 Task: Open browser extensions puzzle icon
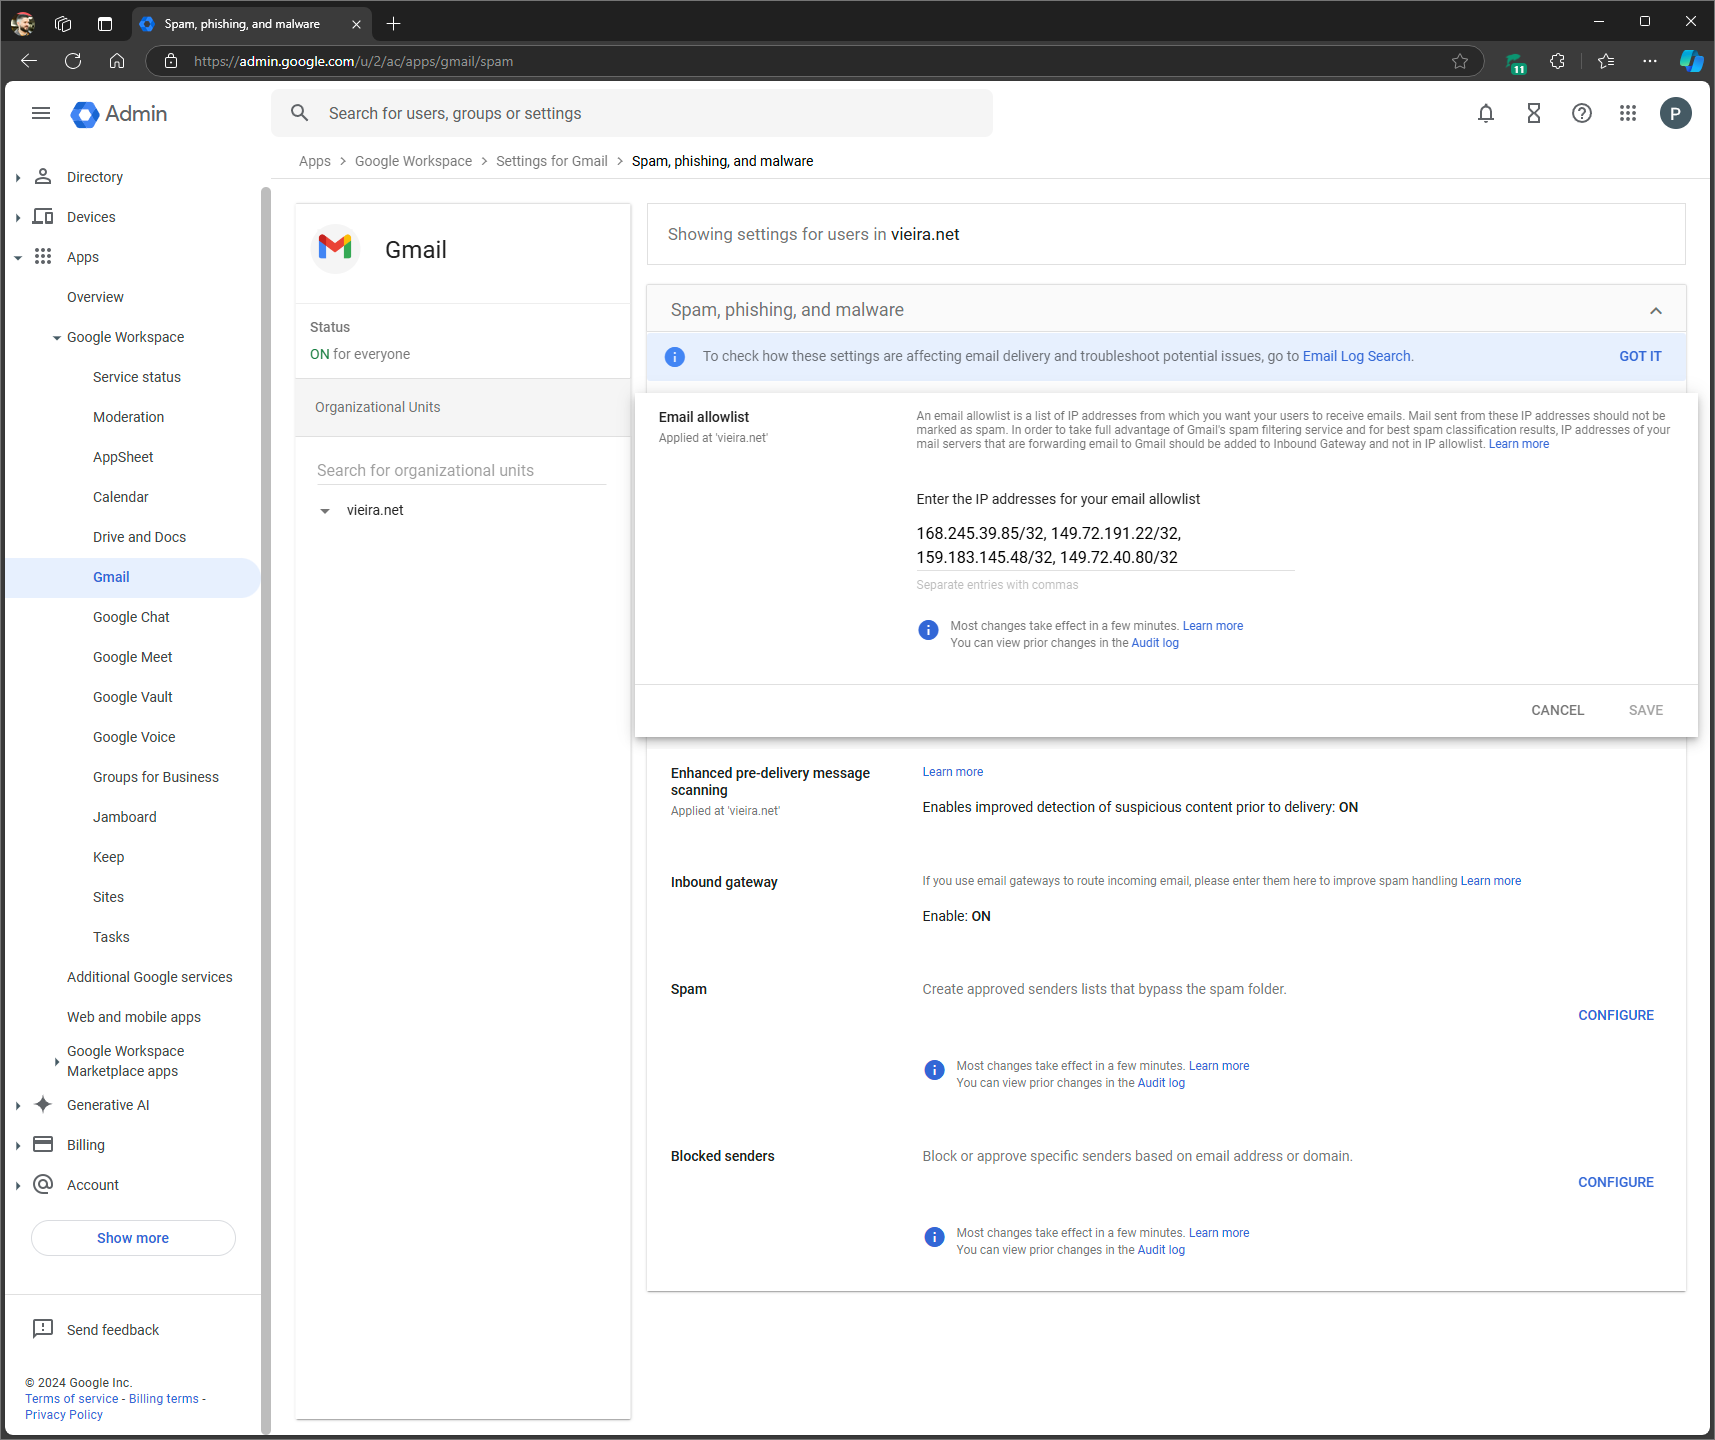(1557, 61)
